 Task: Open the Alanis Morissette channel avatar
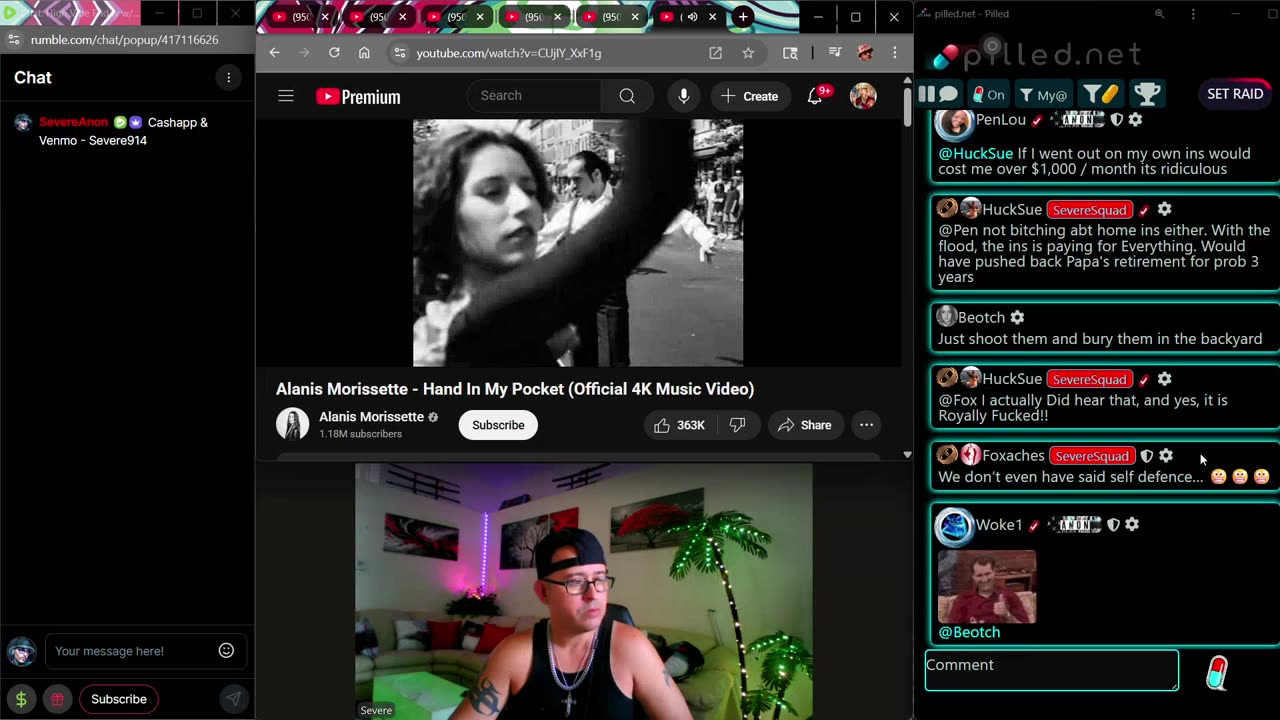tap(293, 425)
